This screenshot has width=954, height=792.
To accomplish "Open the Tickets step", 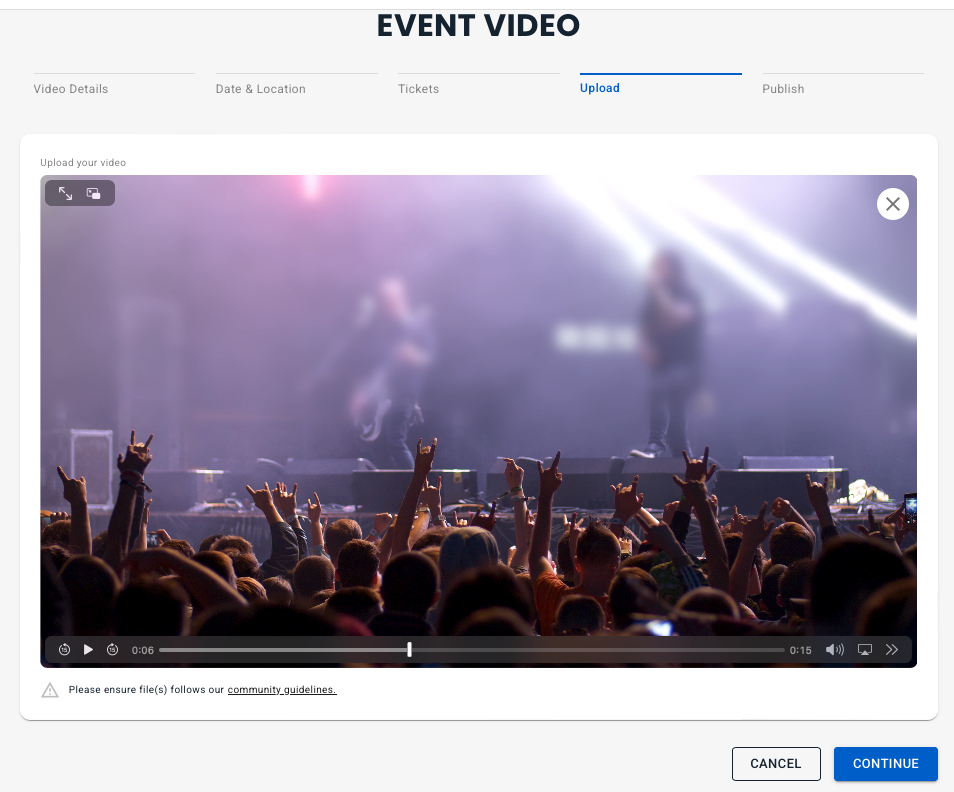I will click(419, 89).
